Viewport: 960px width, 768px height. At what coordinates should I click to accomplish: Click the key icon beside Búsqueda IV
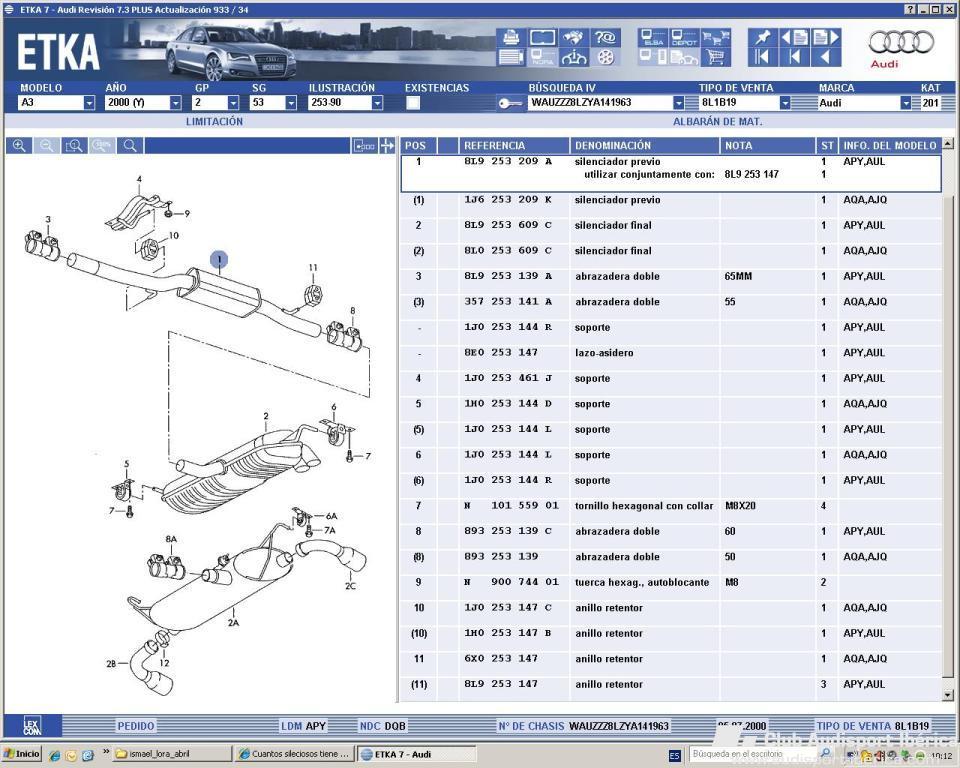click(509, 103)
